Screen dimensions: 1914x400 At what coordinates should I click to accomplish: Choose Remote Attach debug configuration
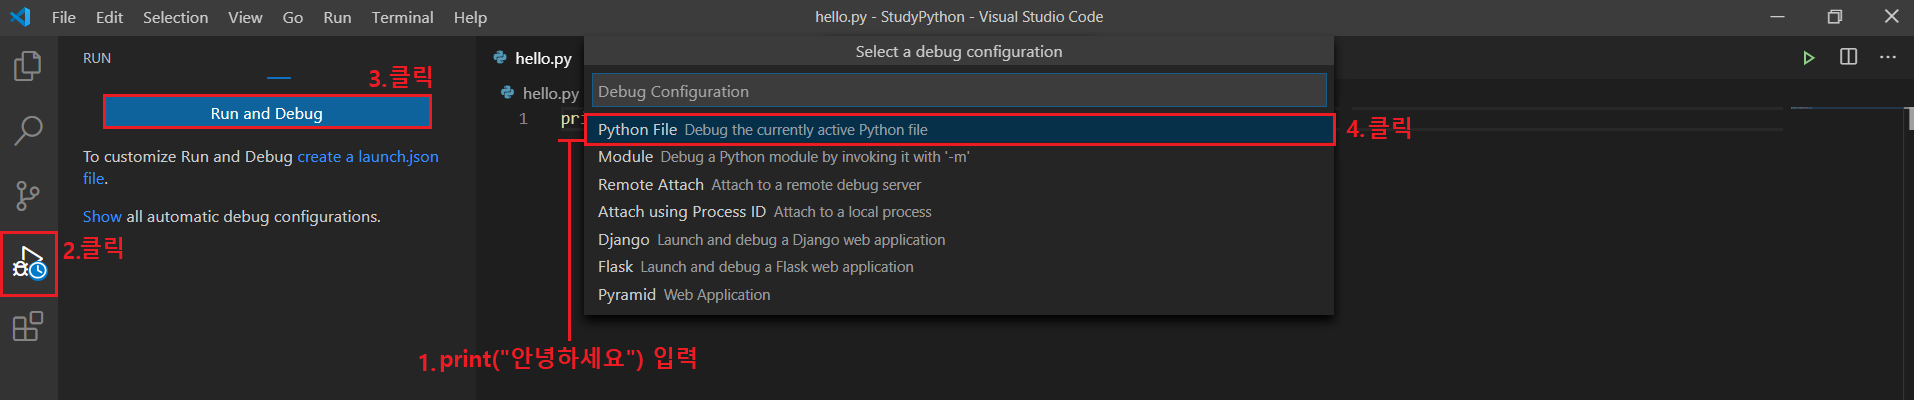[959, 185]
